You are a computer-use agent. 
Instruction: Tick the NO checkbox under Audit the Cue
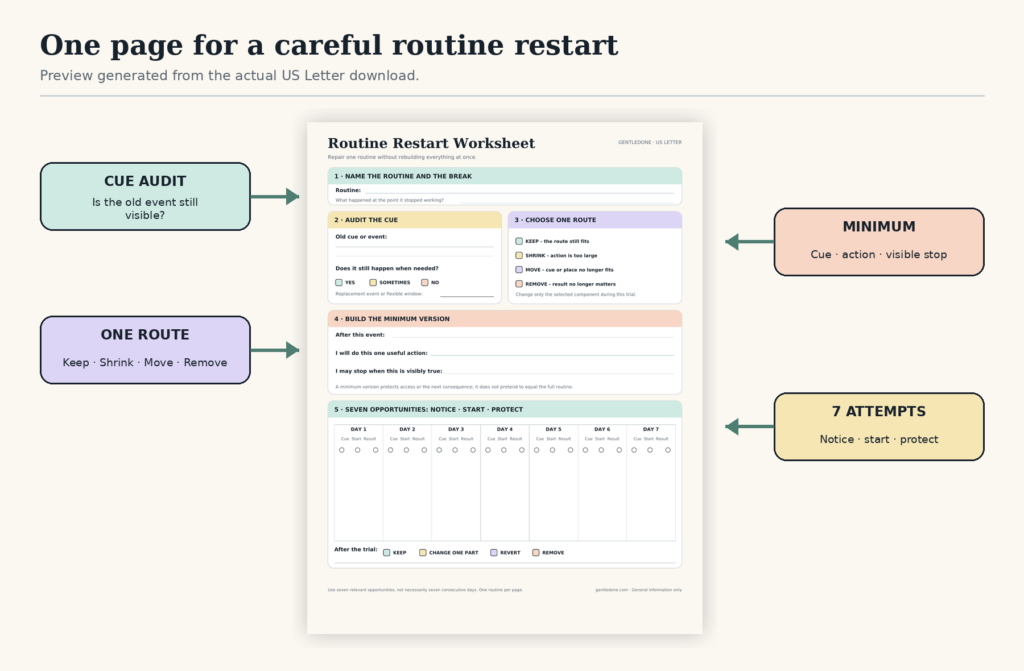(x=424, y=282)
